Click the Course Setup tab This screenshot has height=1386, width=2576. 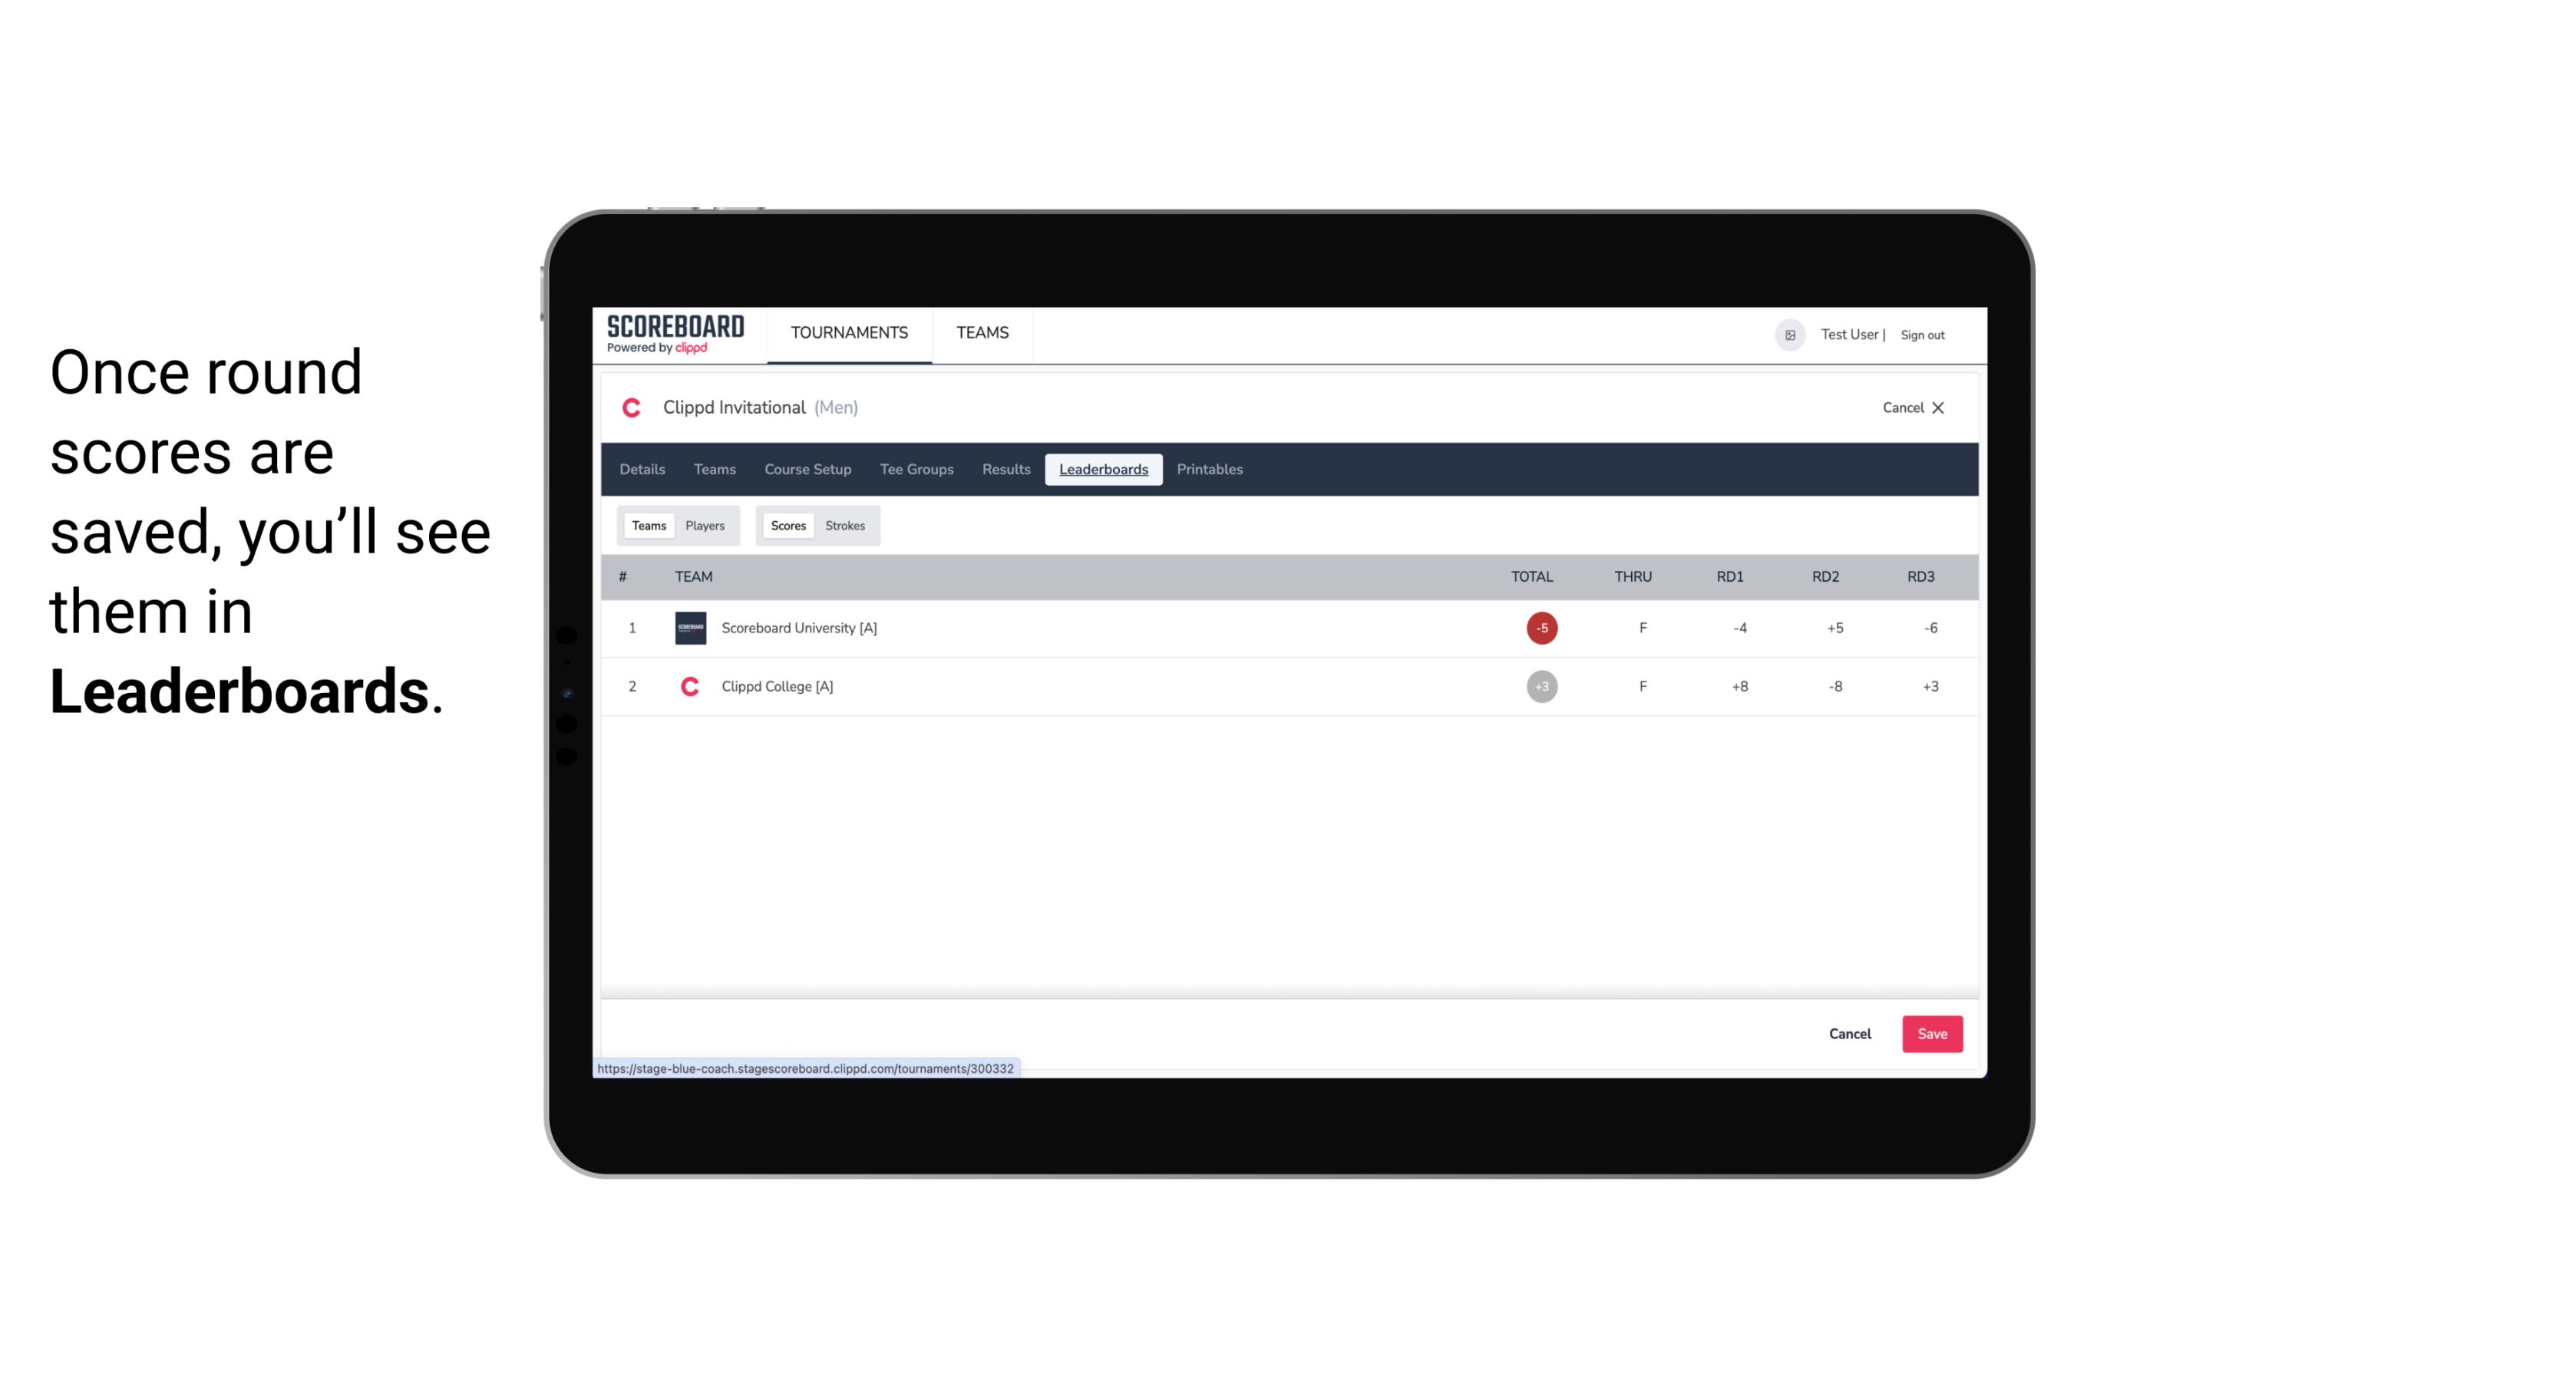[x=807, y=470]
